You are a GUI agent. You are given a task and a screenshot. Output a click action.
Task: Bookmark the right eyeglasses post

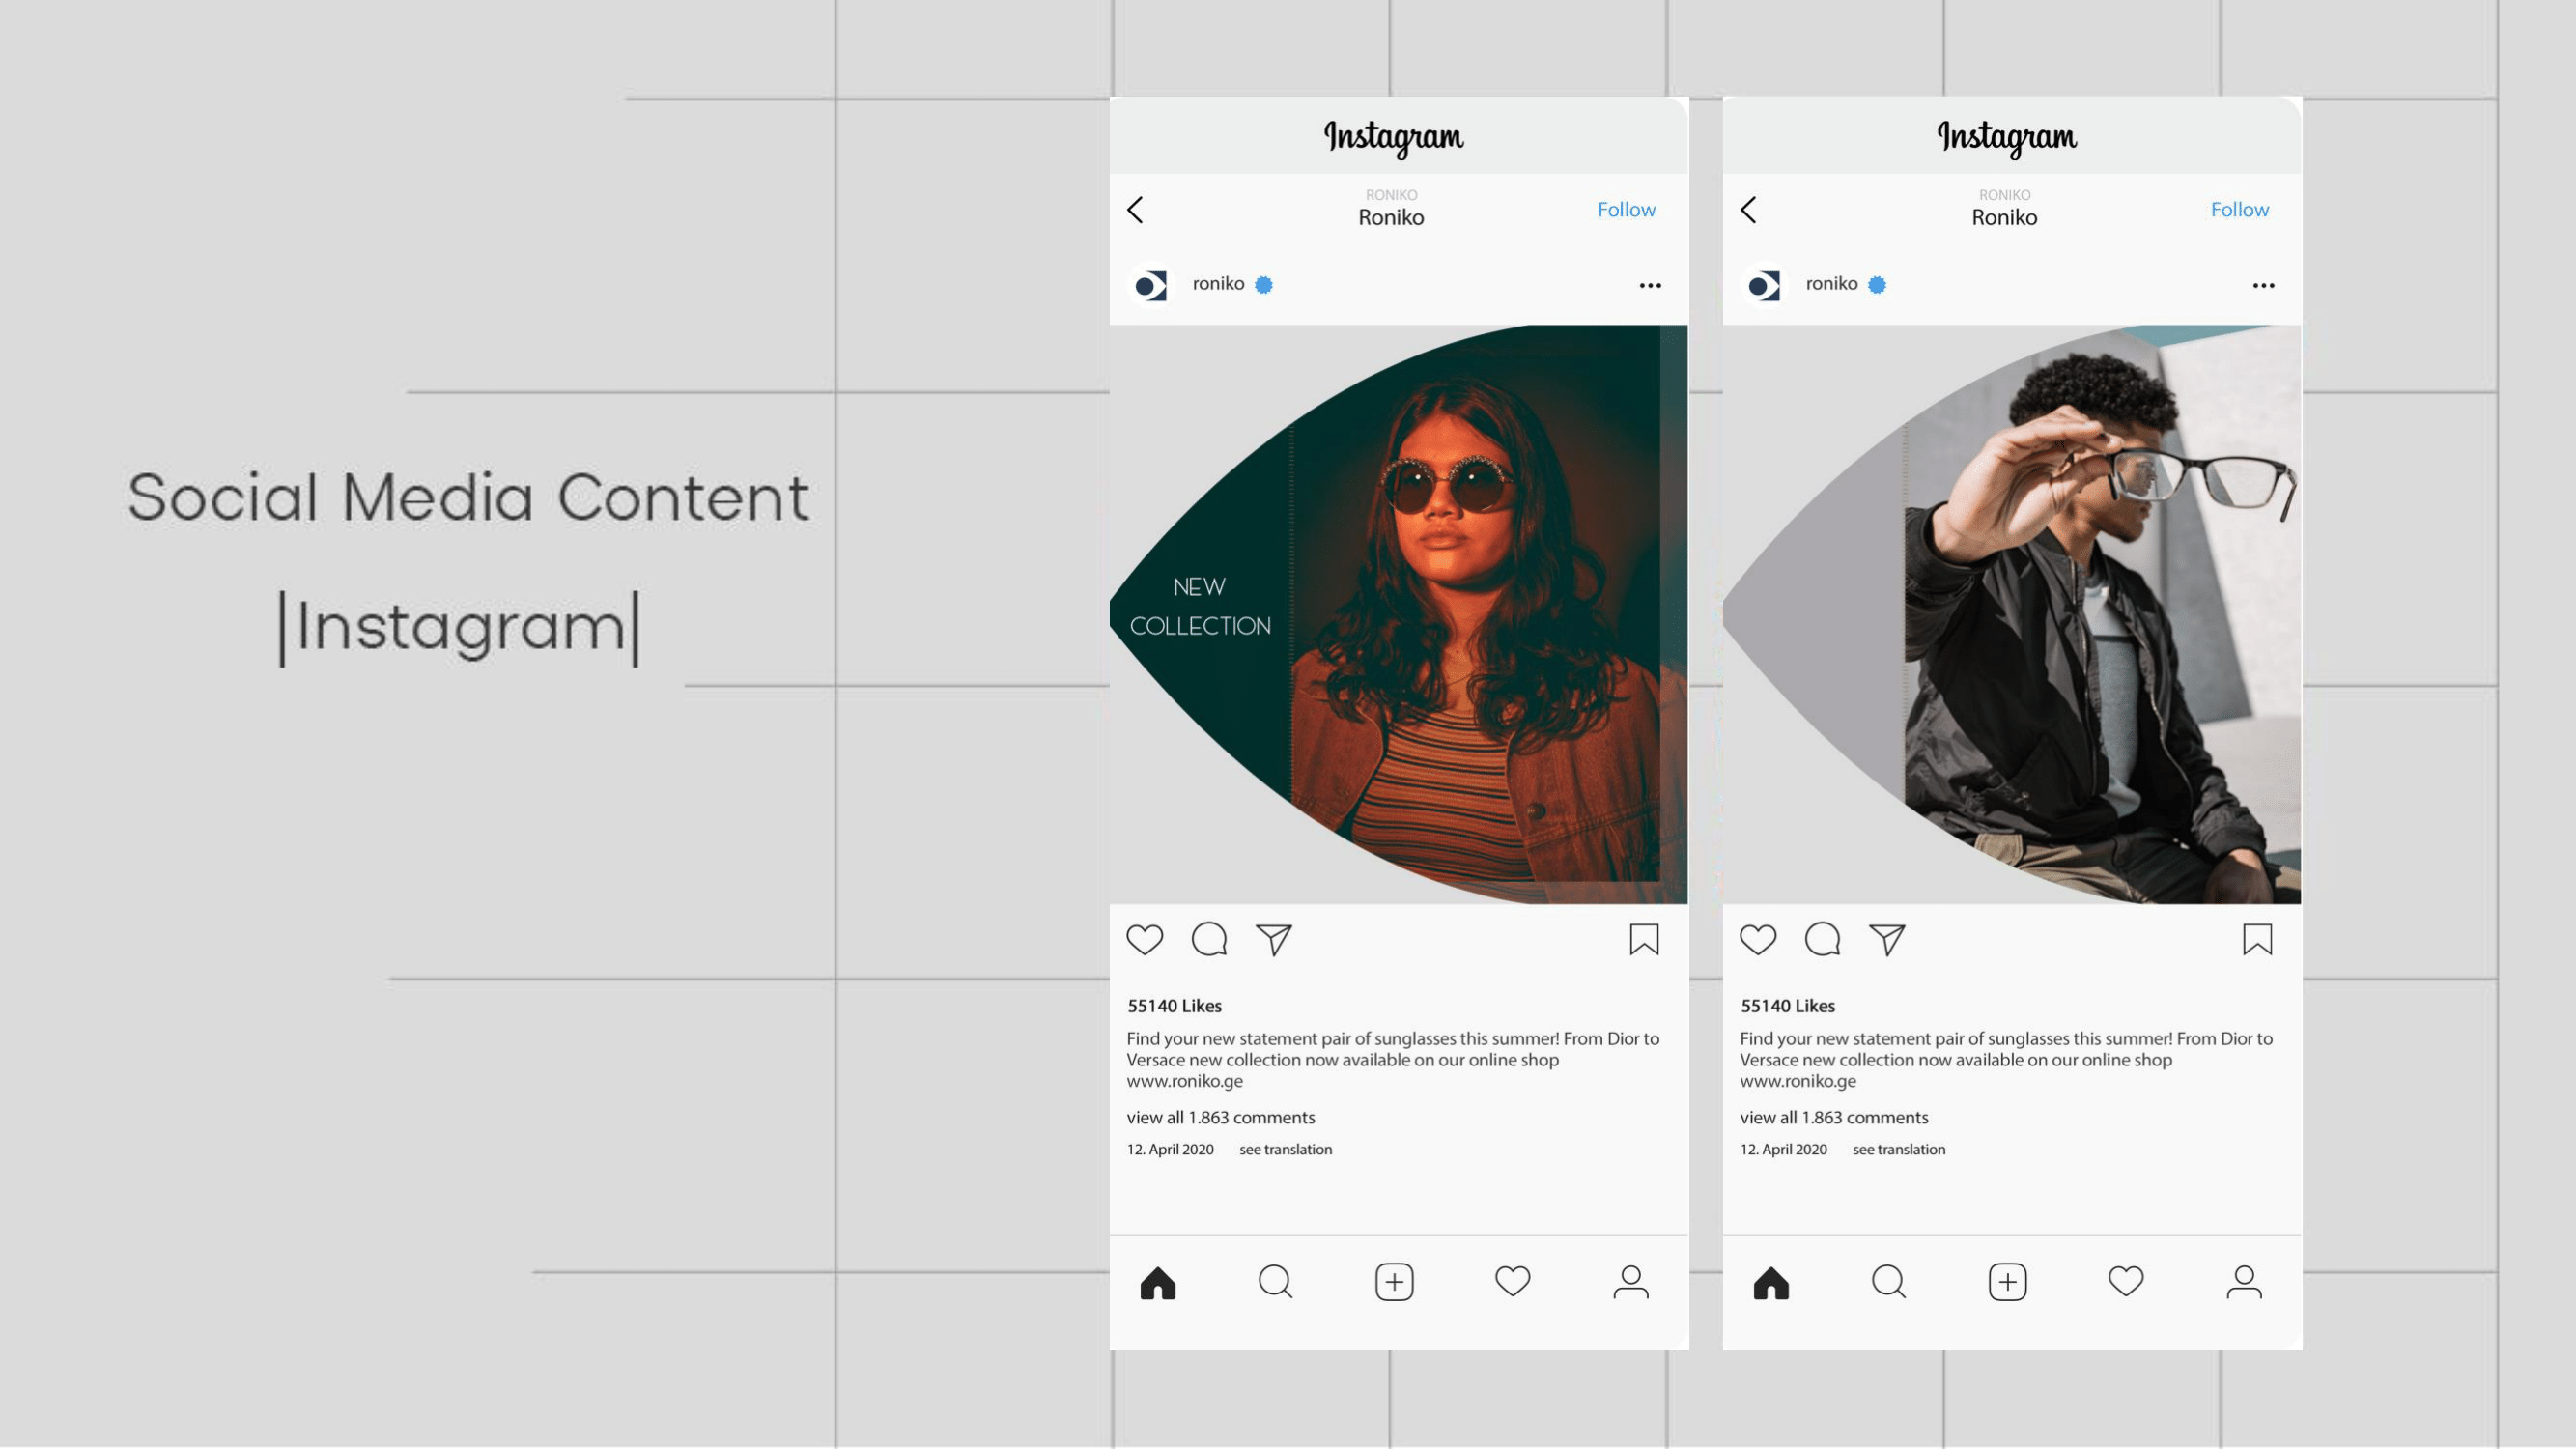click(x=2257, y=939)
